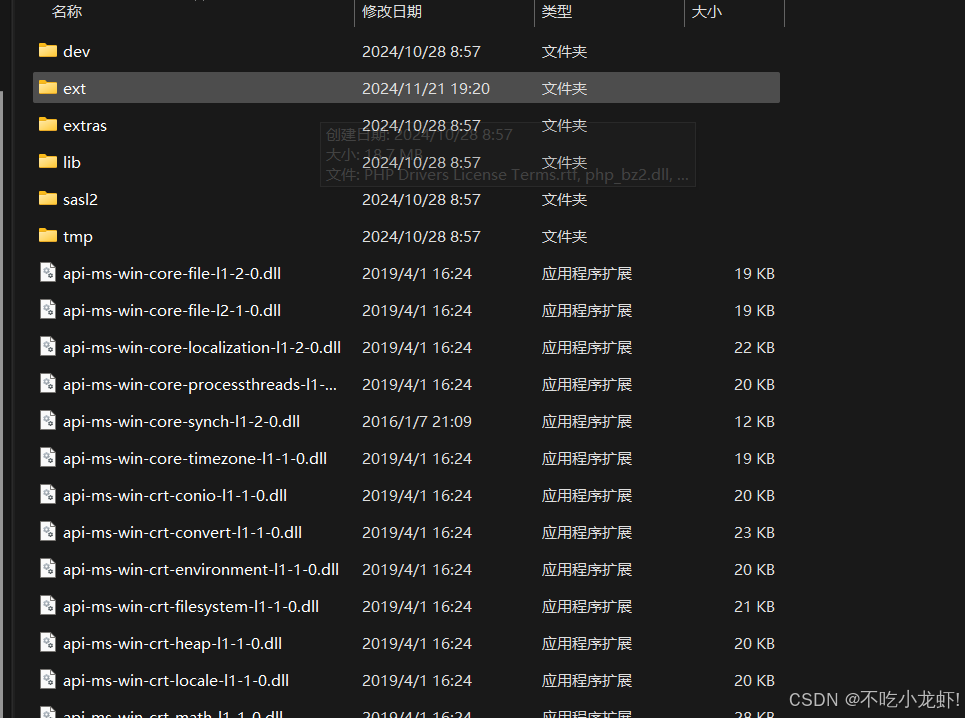Click the api-ms-win-crt-heap-l1-1-0.dll file icon
The width and height of the screenshot is (965, 718).
point(47,643)
